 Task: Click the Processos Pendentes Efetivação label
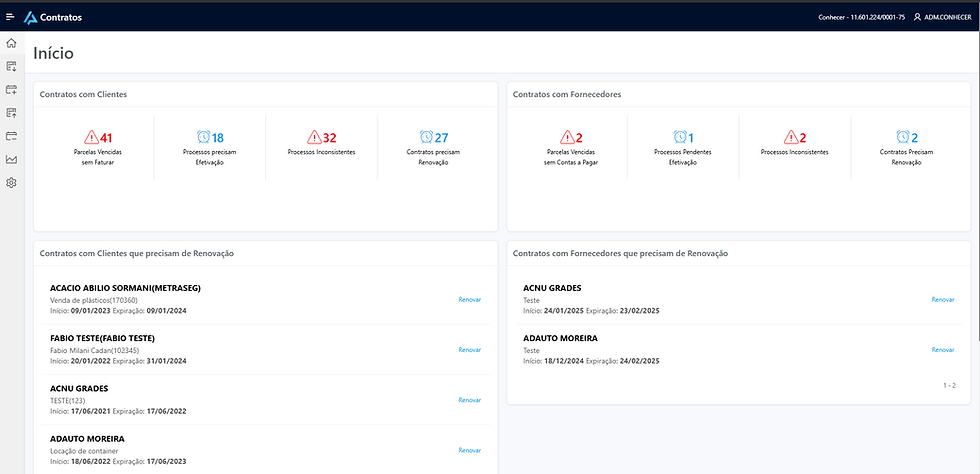pyautogui.click(x=682, y=157)
